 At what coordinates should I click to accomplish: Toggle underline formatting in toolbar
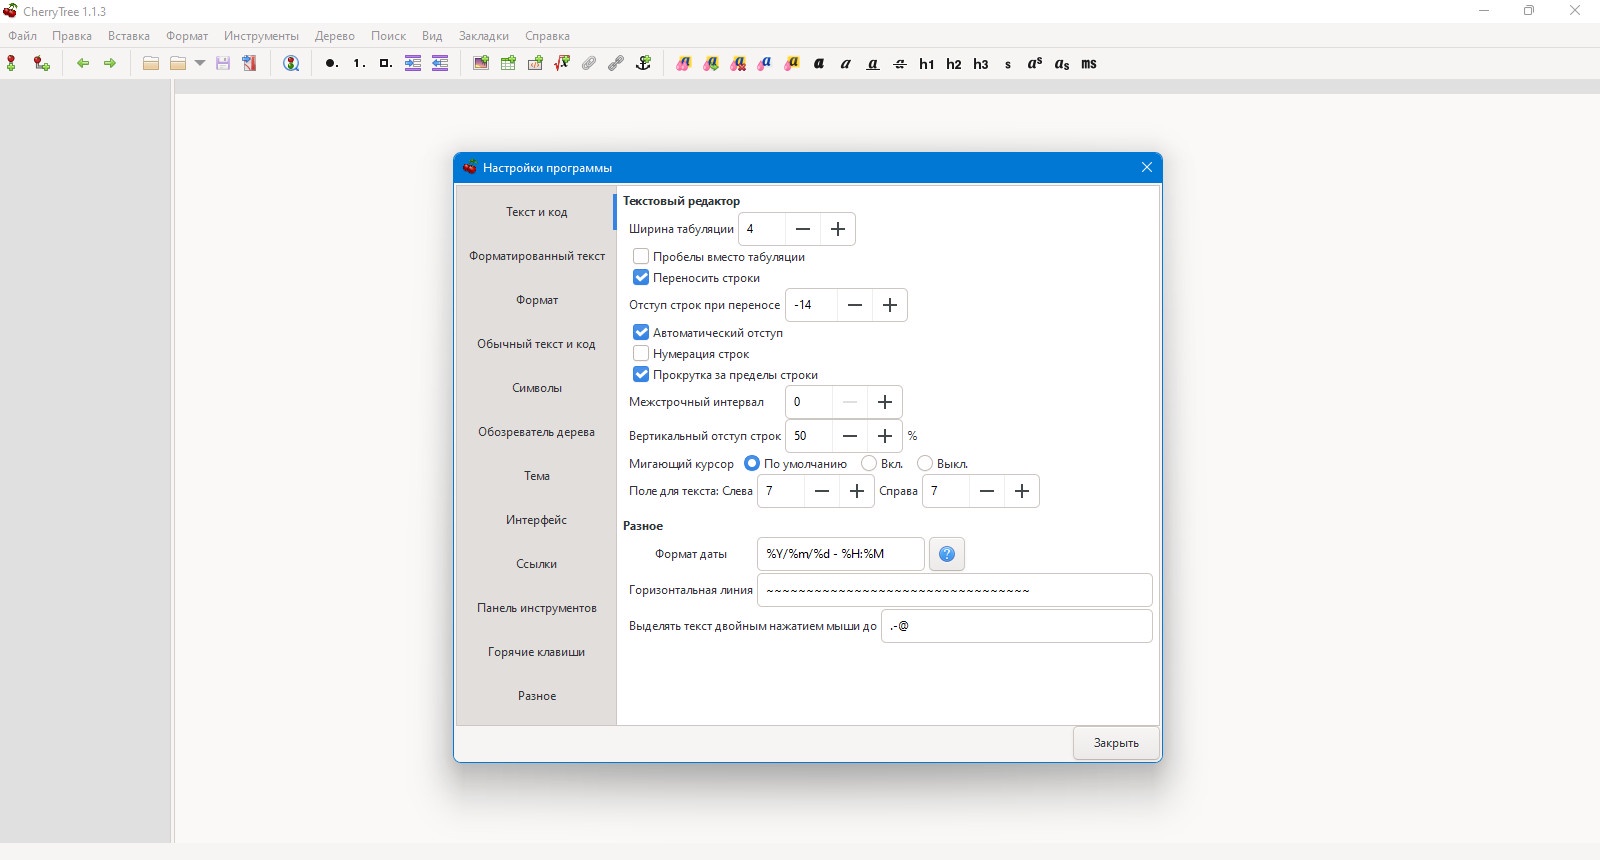click(x=872, y=63)
